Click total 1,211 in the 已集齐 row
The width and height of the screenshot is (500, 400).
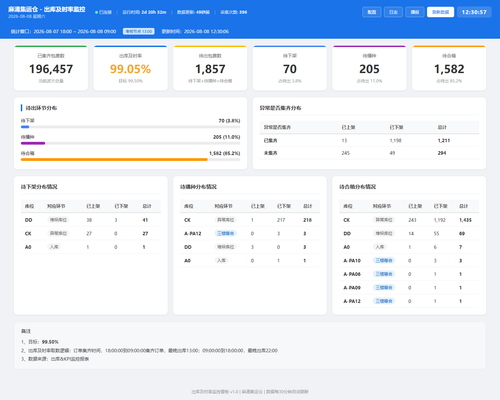point(444,140)
